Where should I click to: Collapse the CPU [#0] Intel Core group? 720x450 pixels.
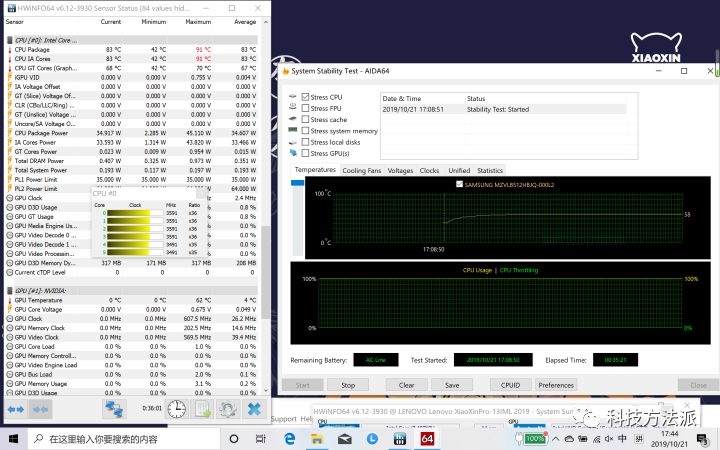point(10,40)
